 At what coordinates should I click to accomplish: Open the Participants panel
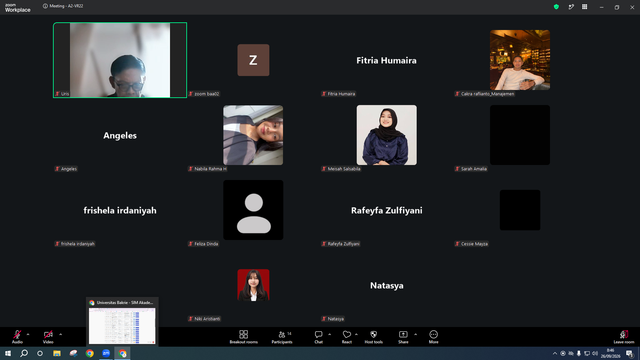point(282,337)
